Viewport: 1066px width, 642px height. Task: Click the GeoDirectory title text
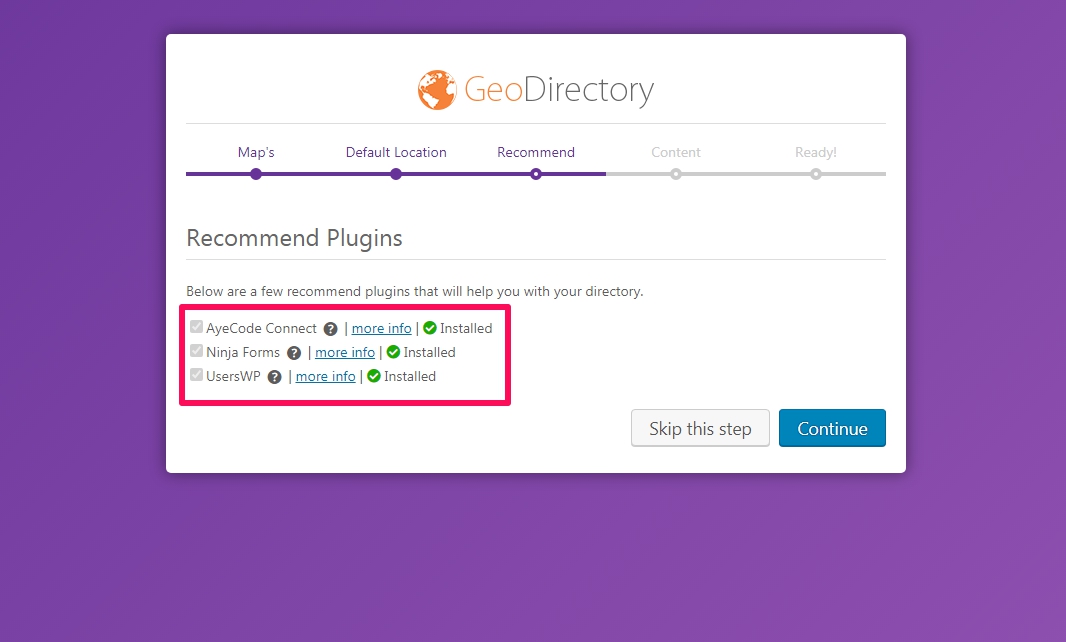coord(559,90)
